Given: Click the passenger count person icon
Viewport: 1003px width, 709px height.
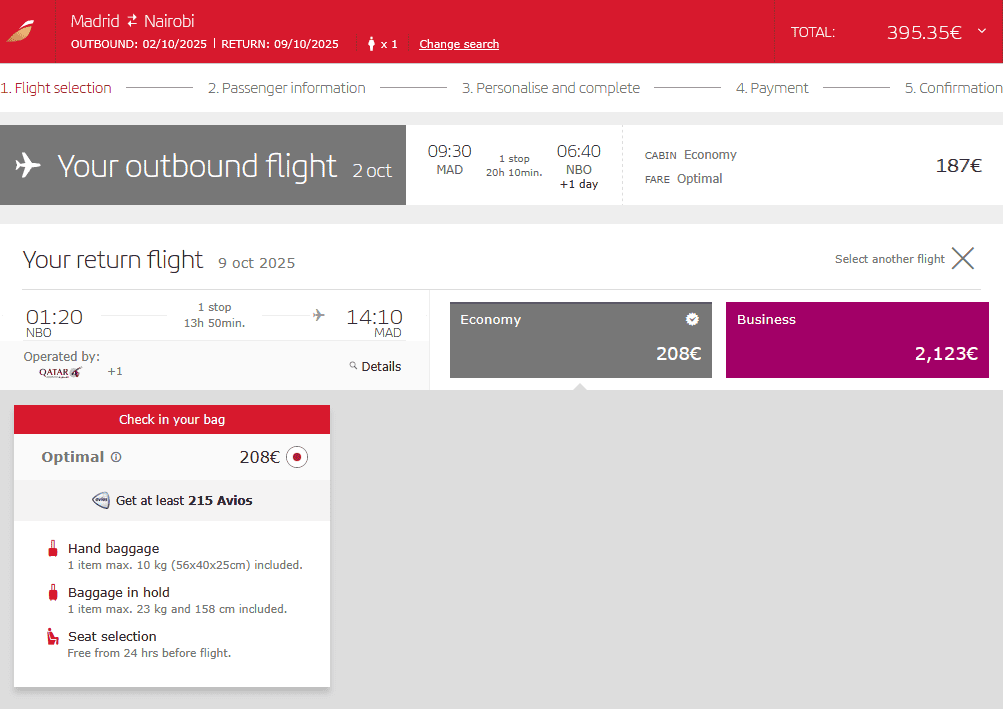Looking at the screenshot, I should click(372, 44).
